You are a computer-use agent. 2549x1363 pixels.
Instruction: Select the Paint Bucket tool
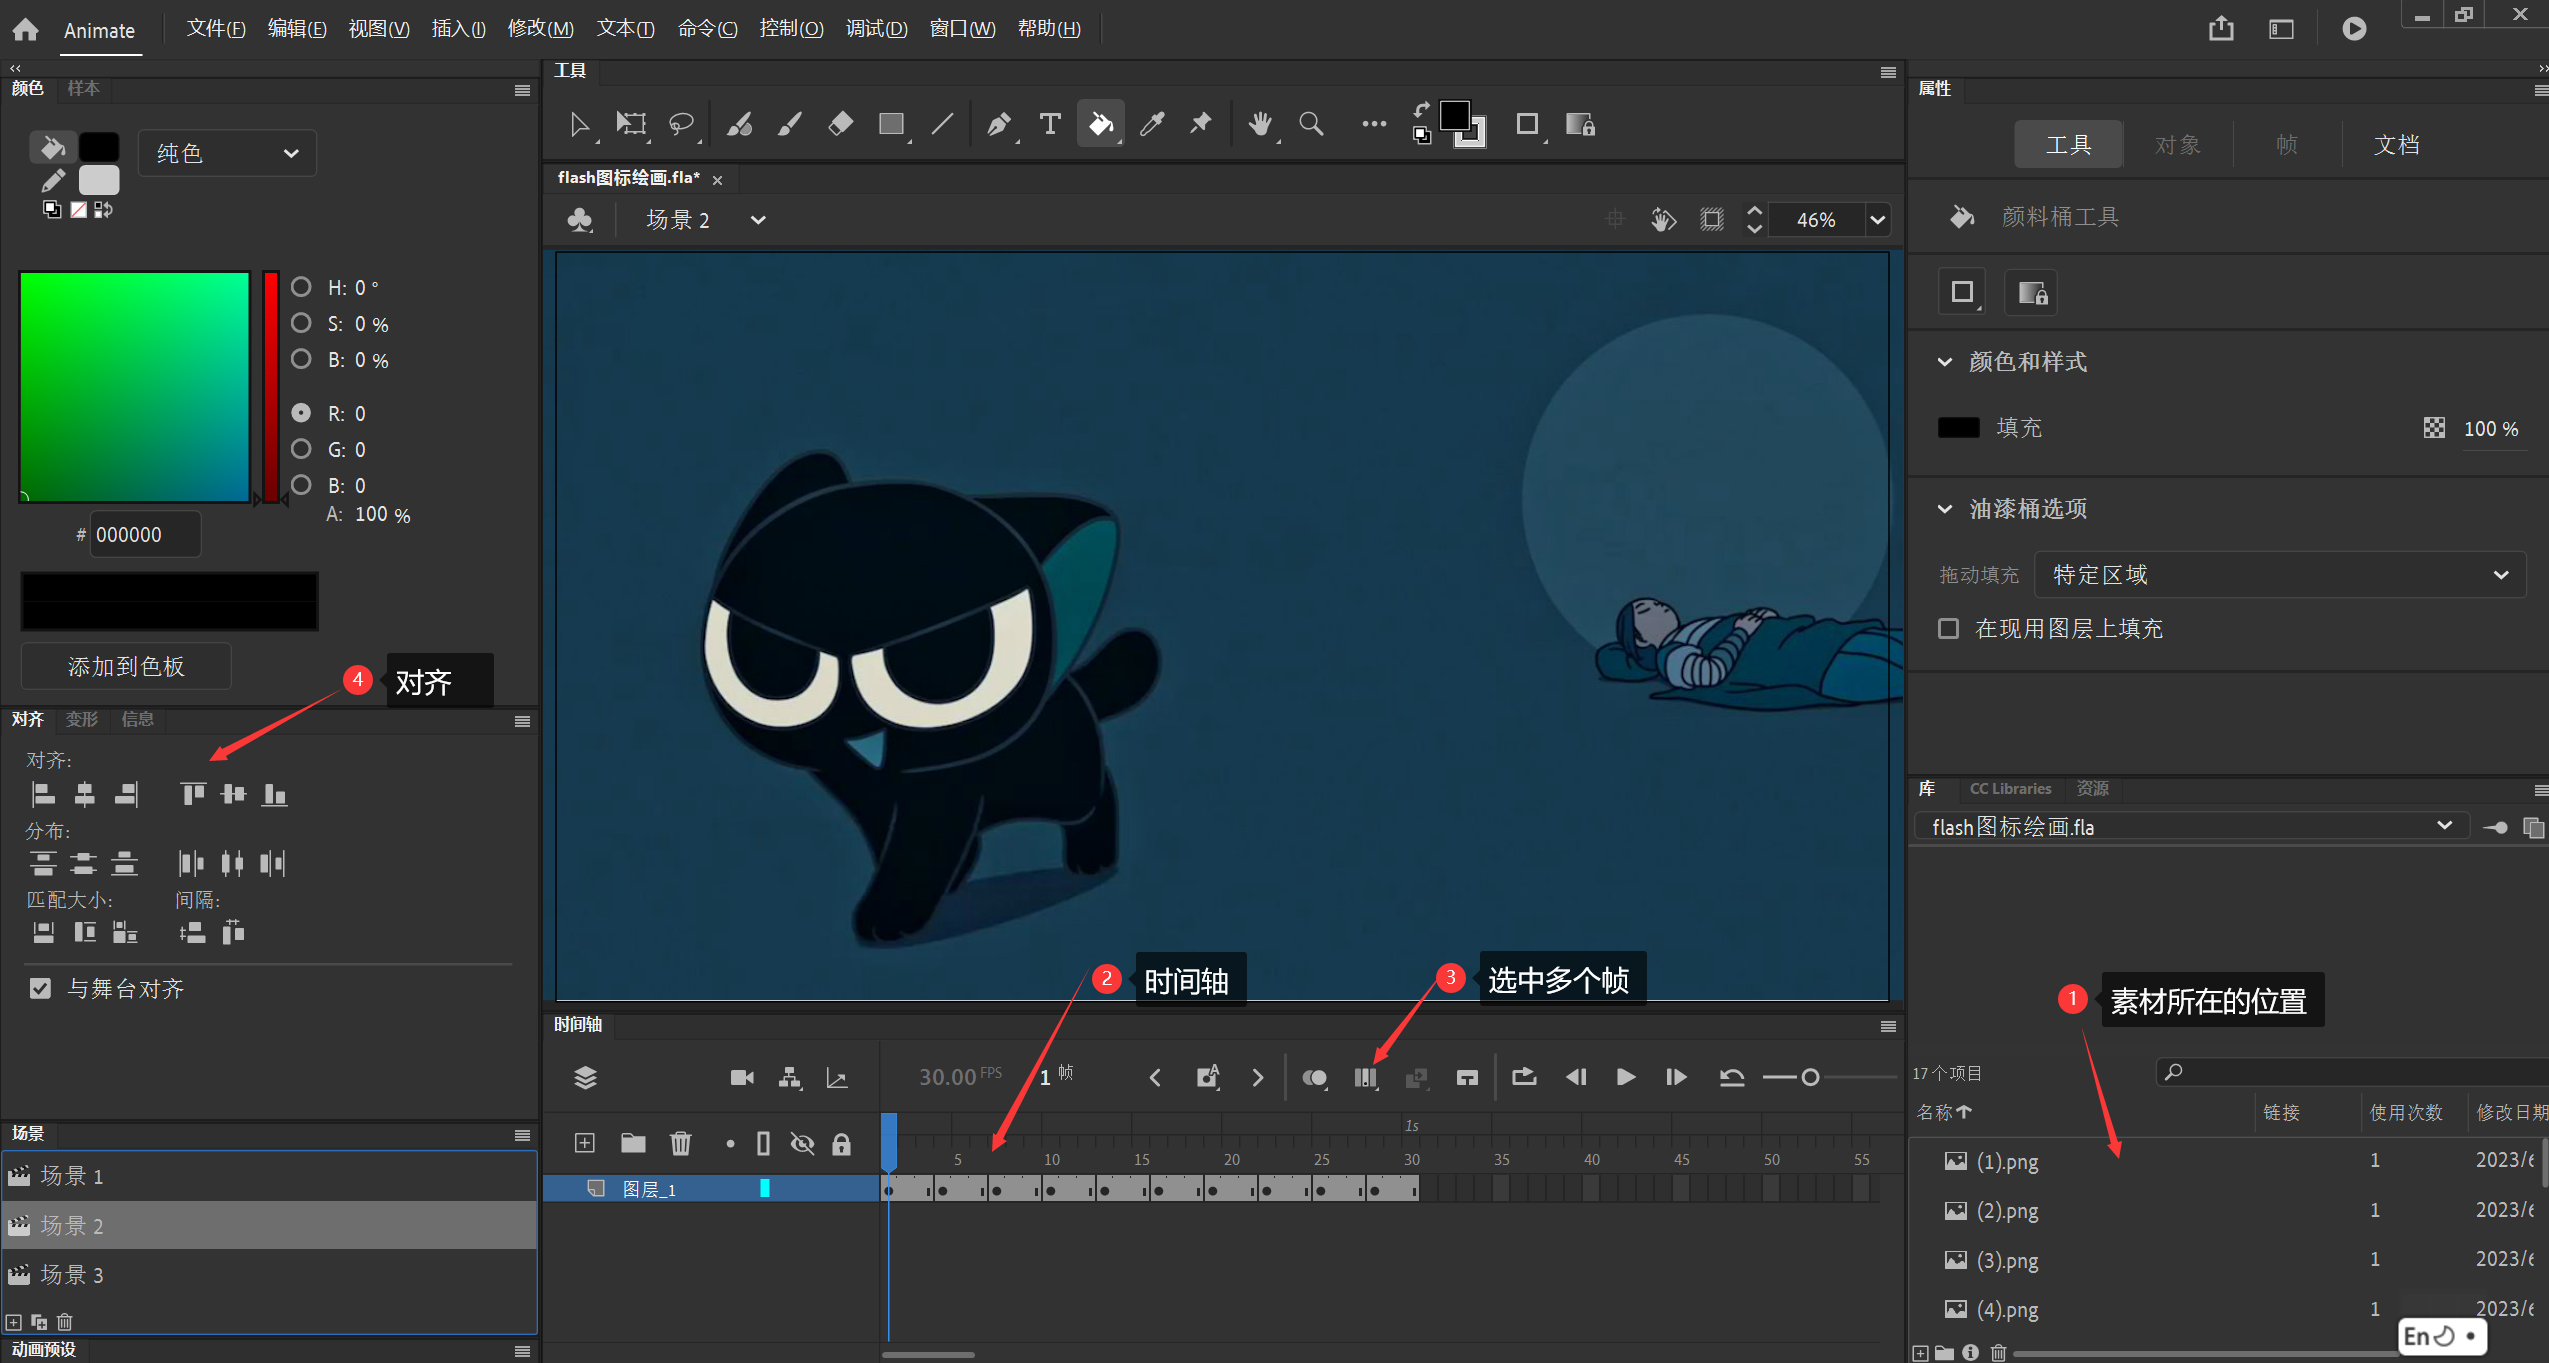[x=1100, y=124]
